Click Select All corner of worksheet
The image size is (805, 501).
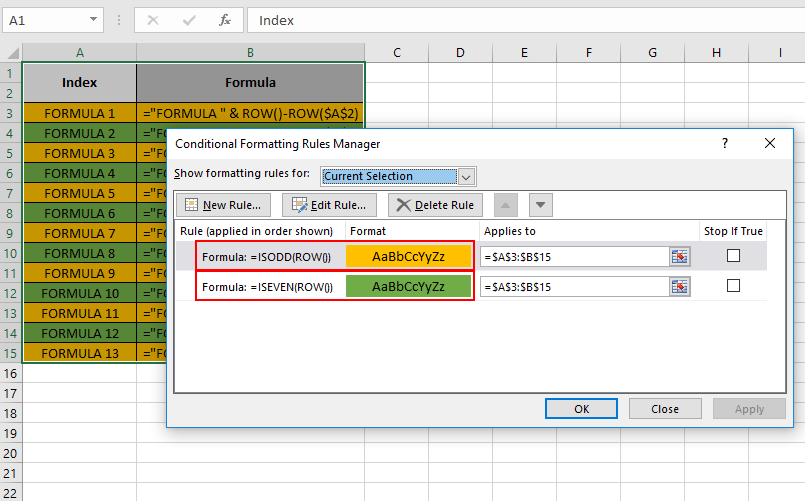pos(11,52)
